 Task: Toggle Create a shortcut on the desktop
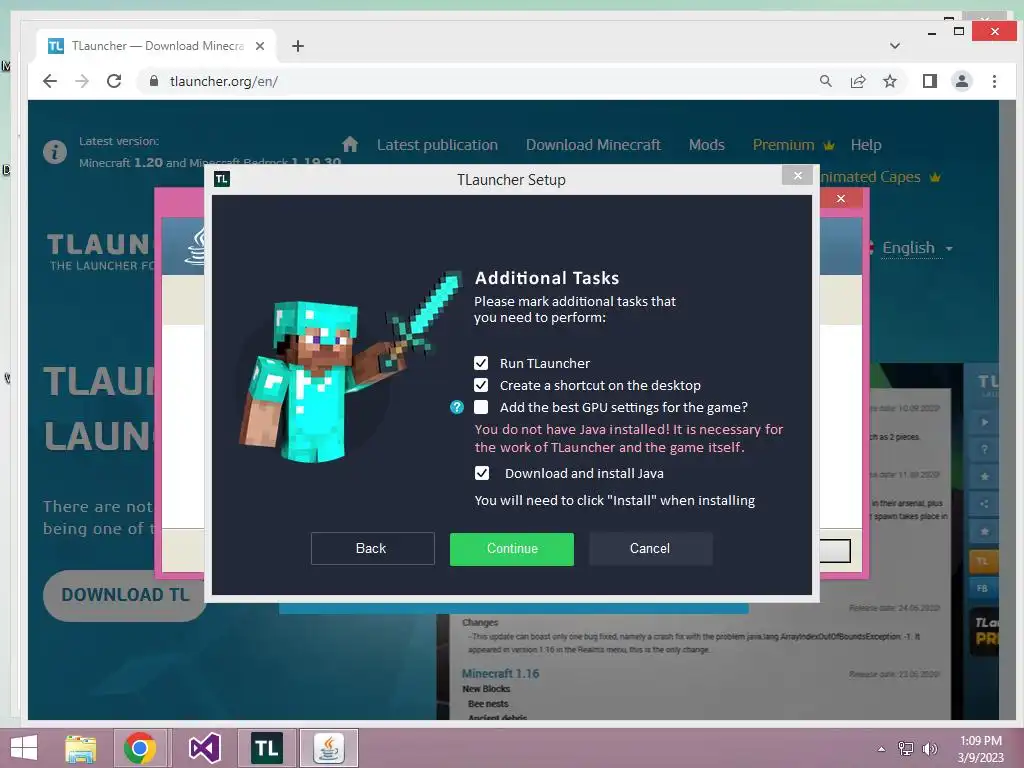point(481,385)
